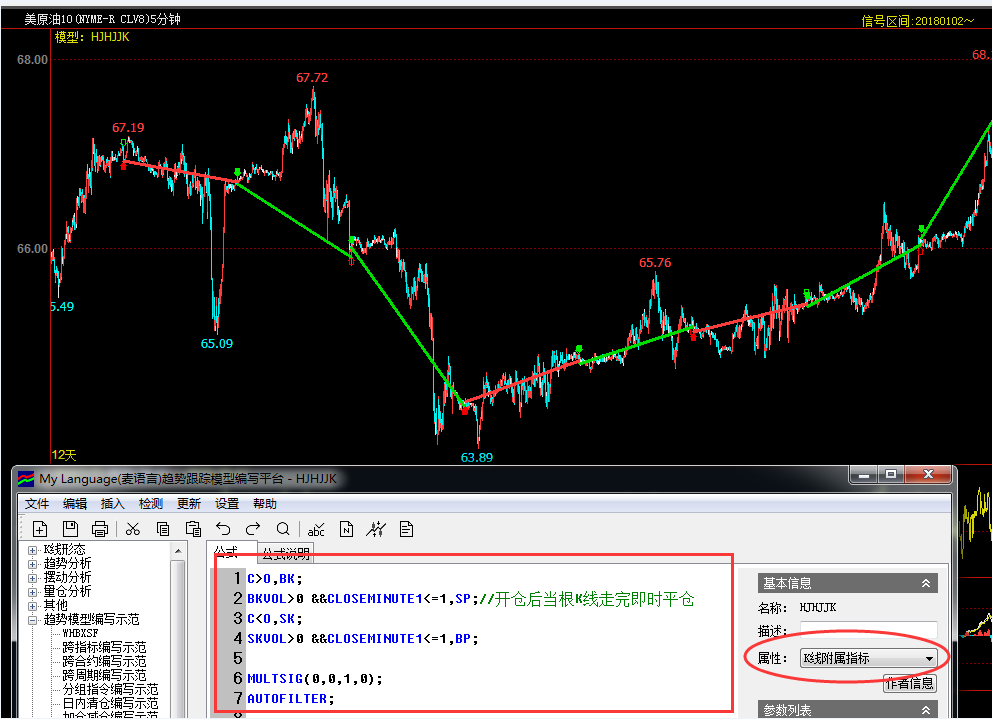The height and width of the screenshot is (719, 992).
Task: Click the 描述 input field
Action: coord(868,632)
